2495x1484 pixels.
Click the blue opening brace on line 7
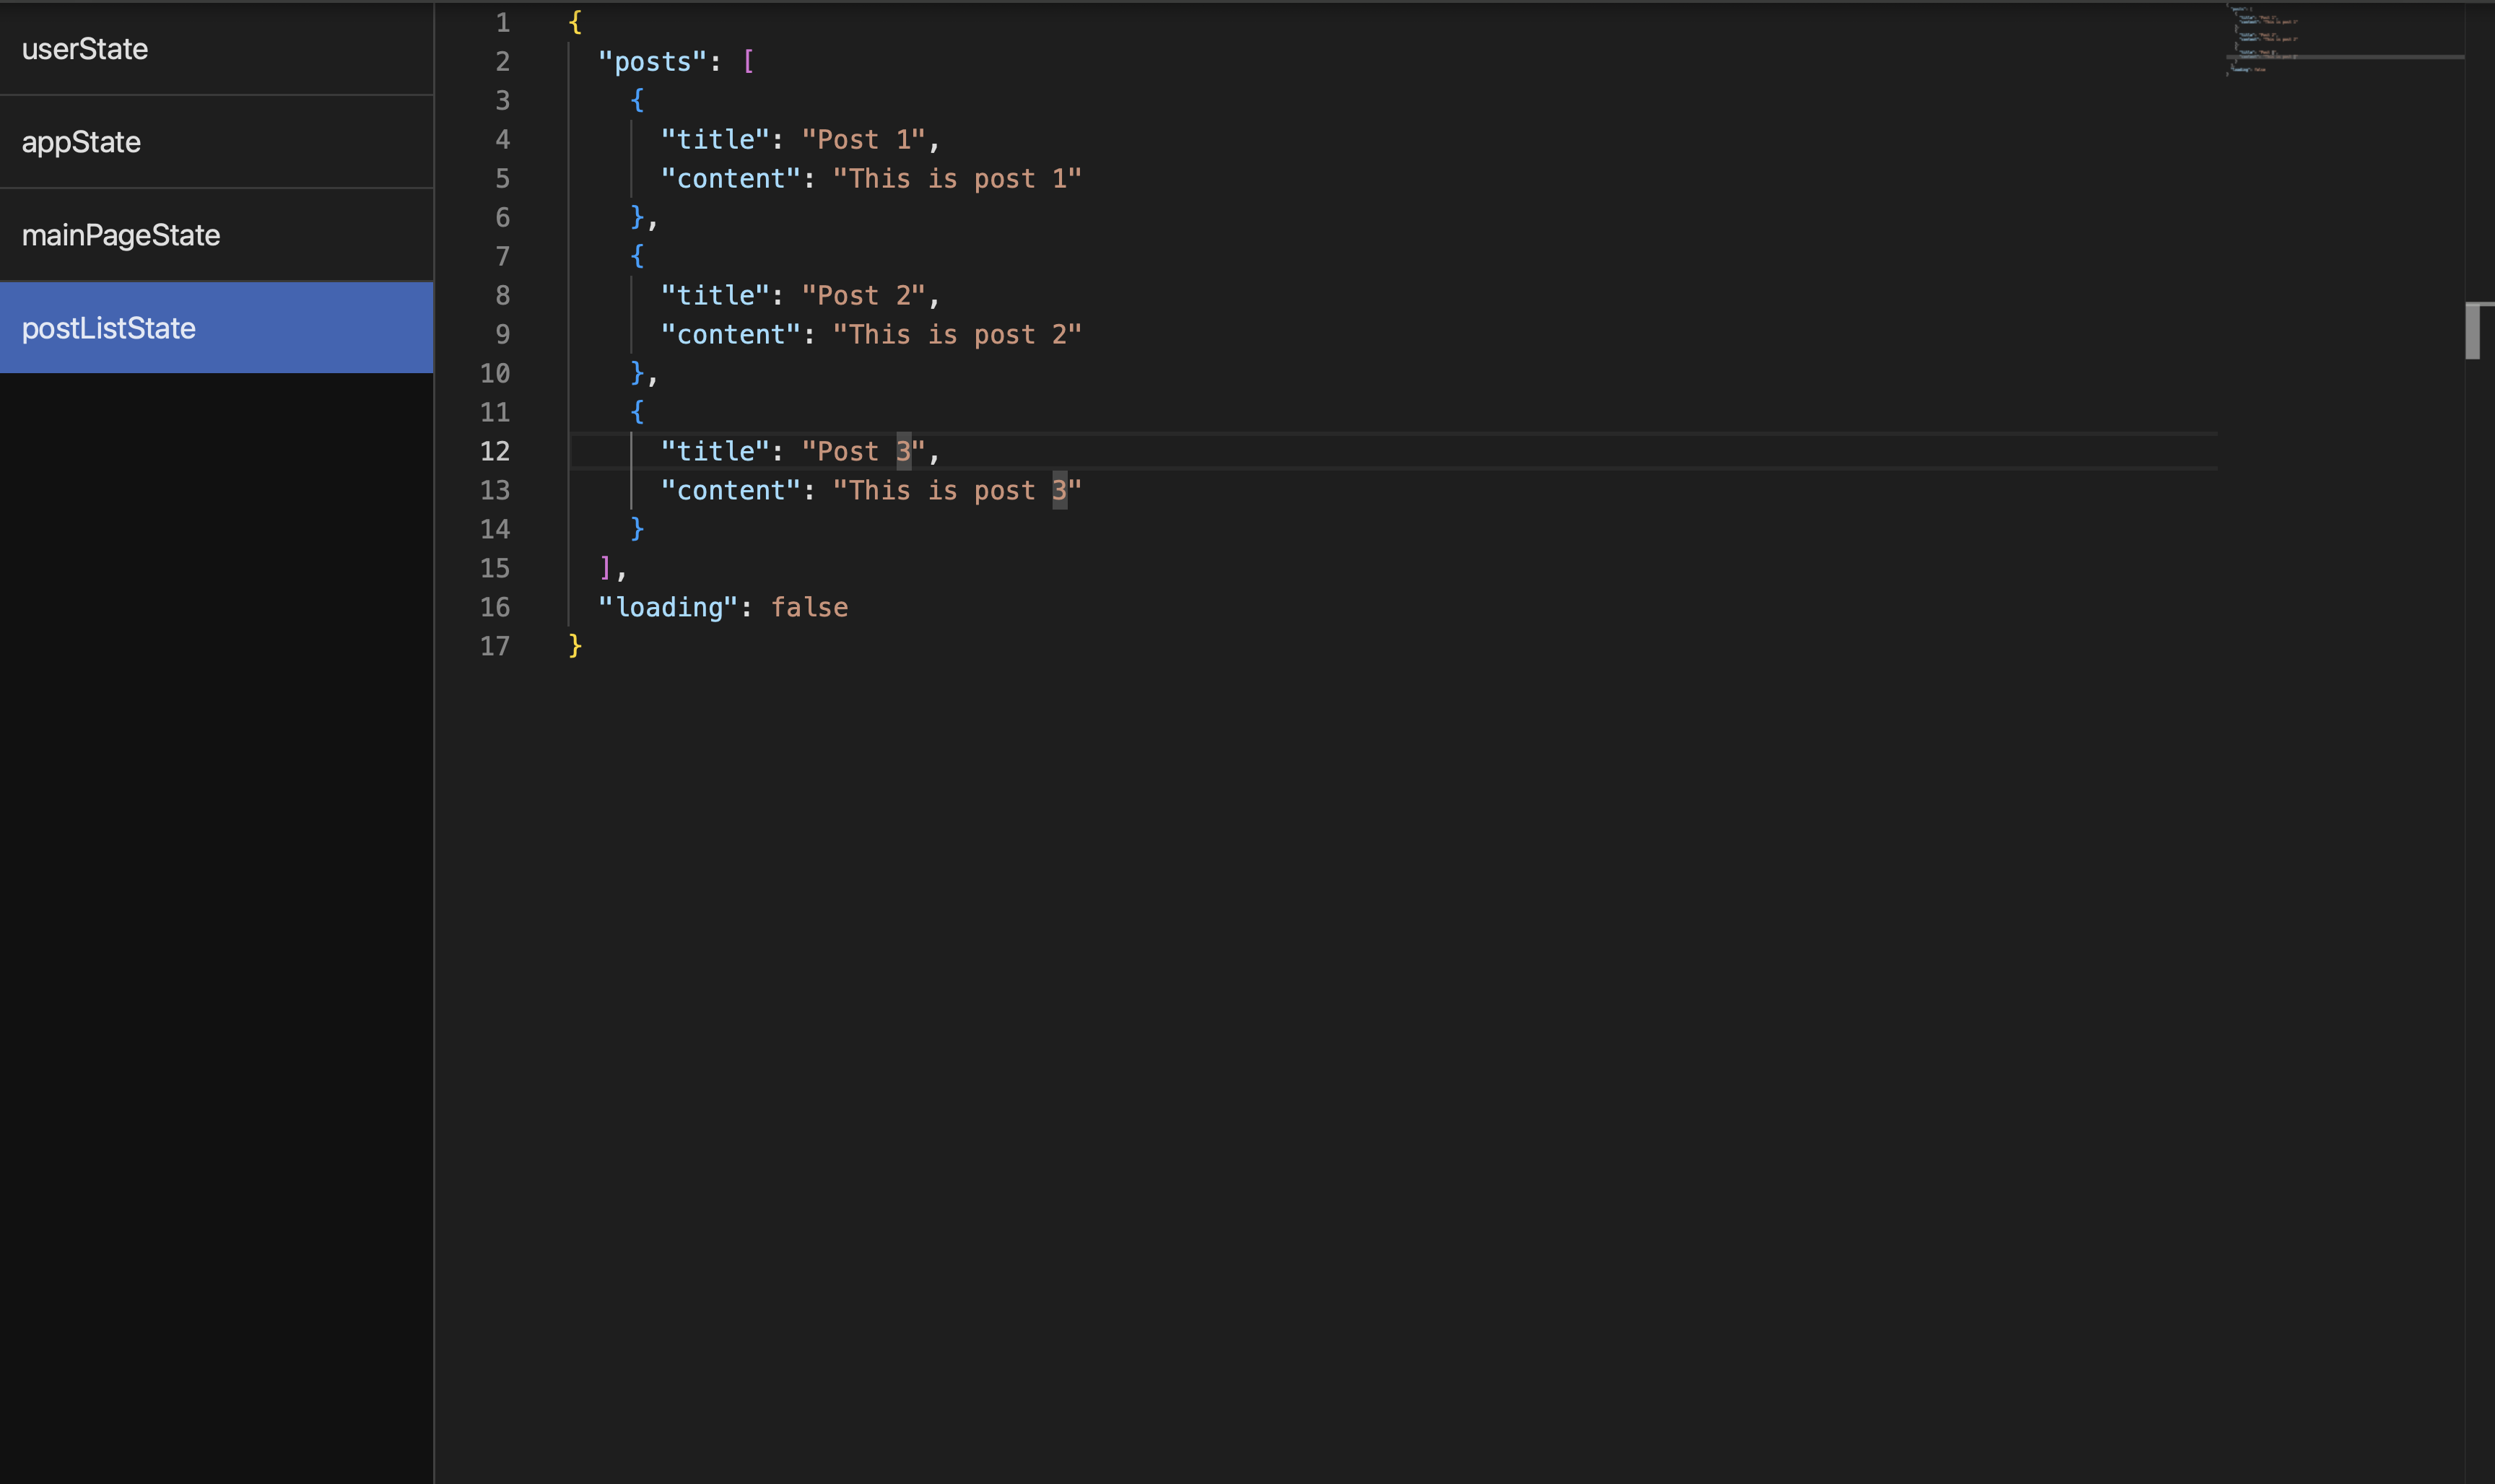click(637, 257)
